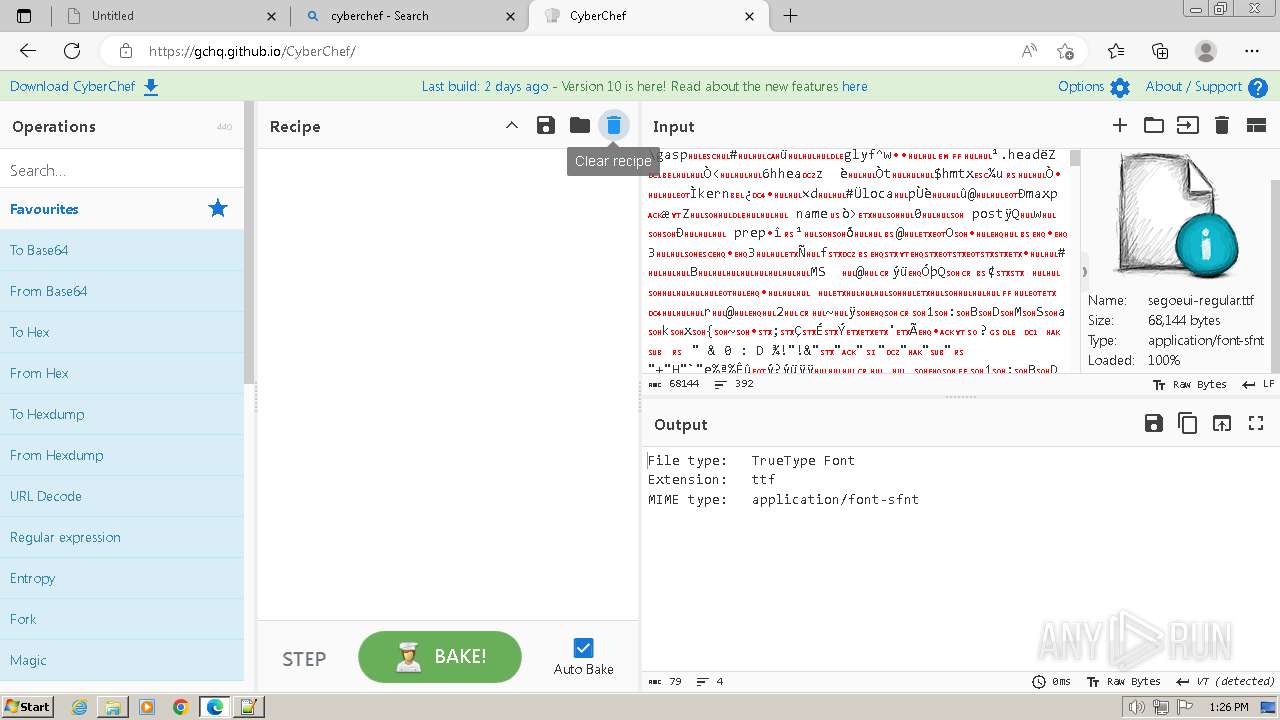The height and width of the screenshot is (720, 1280).
Task: Maximise the output pane
Action: [1256, 423]
